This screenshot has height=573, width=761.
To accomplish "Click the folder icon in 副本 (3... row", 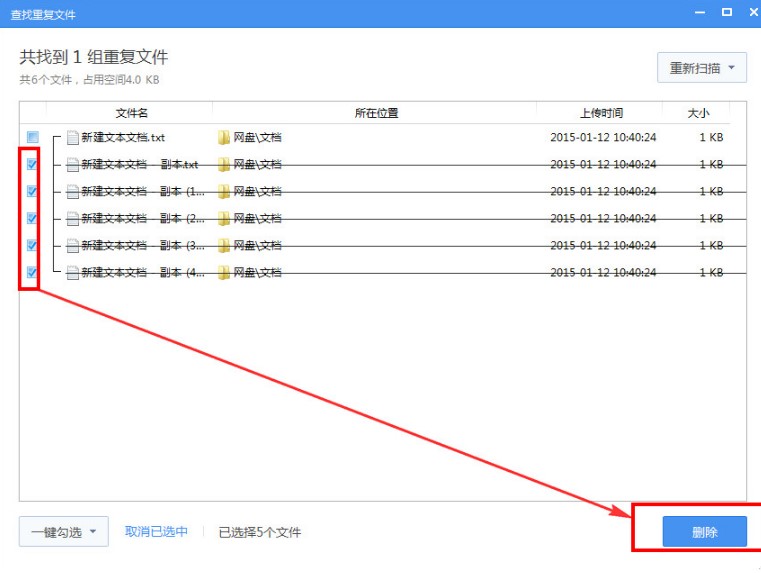I will [x=224, y=246].
